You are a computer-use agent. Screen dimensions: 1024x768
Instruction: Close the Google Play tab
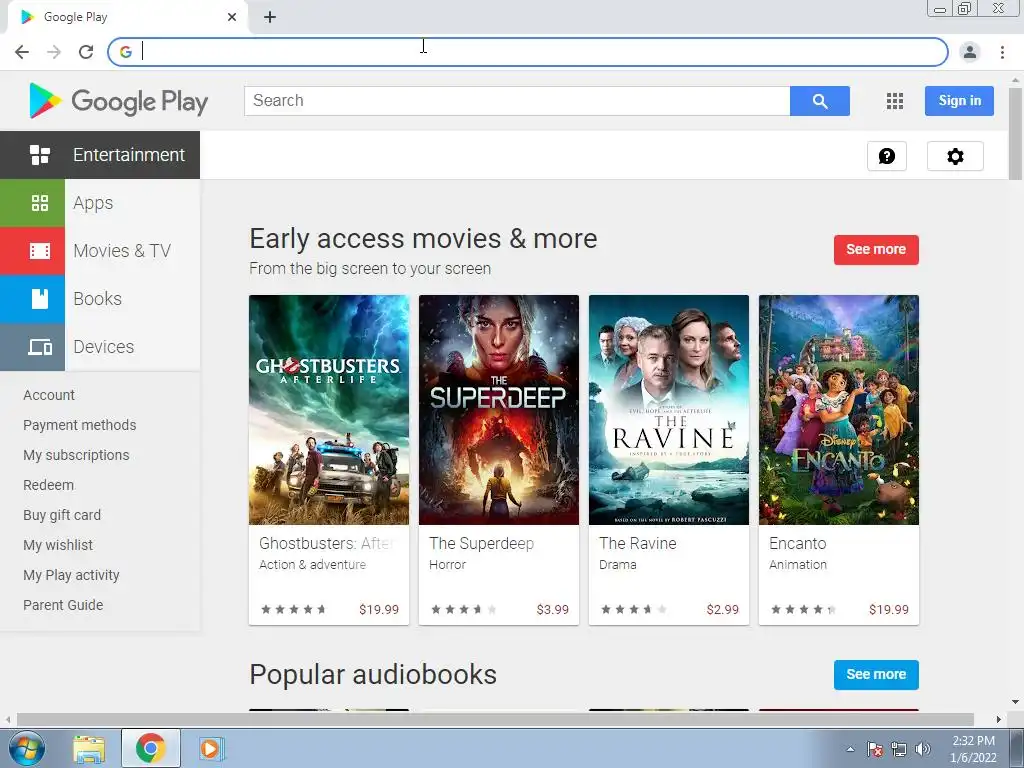[232, 17]
